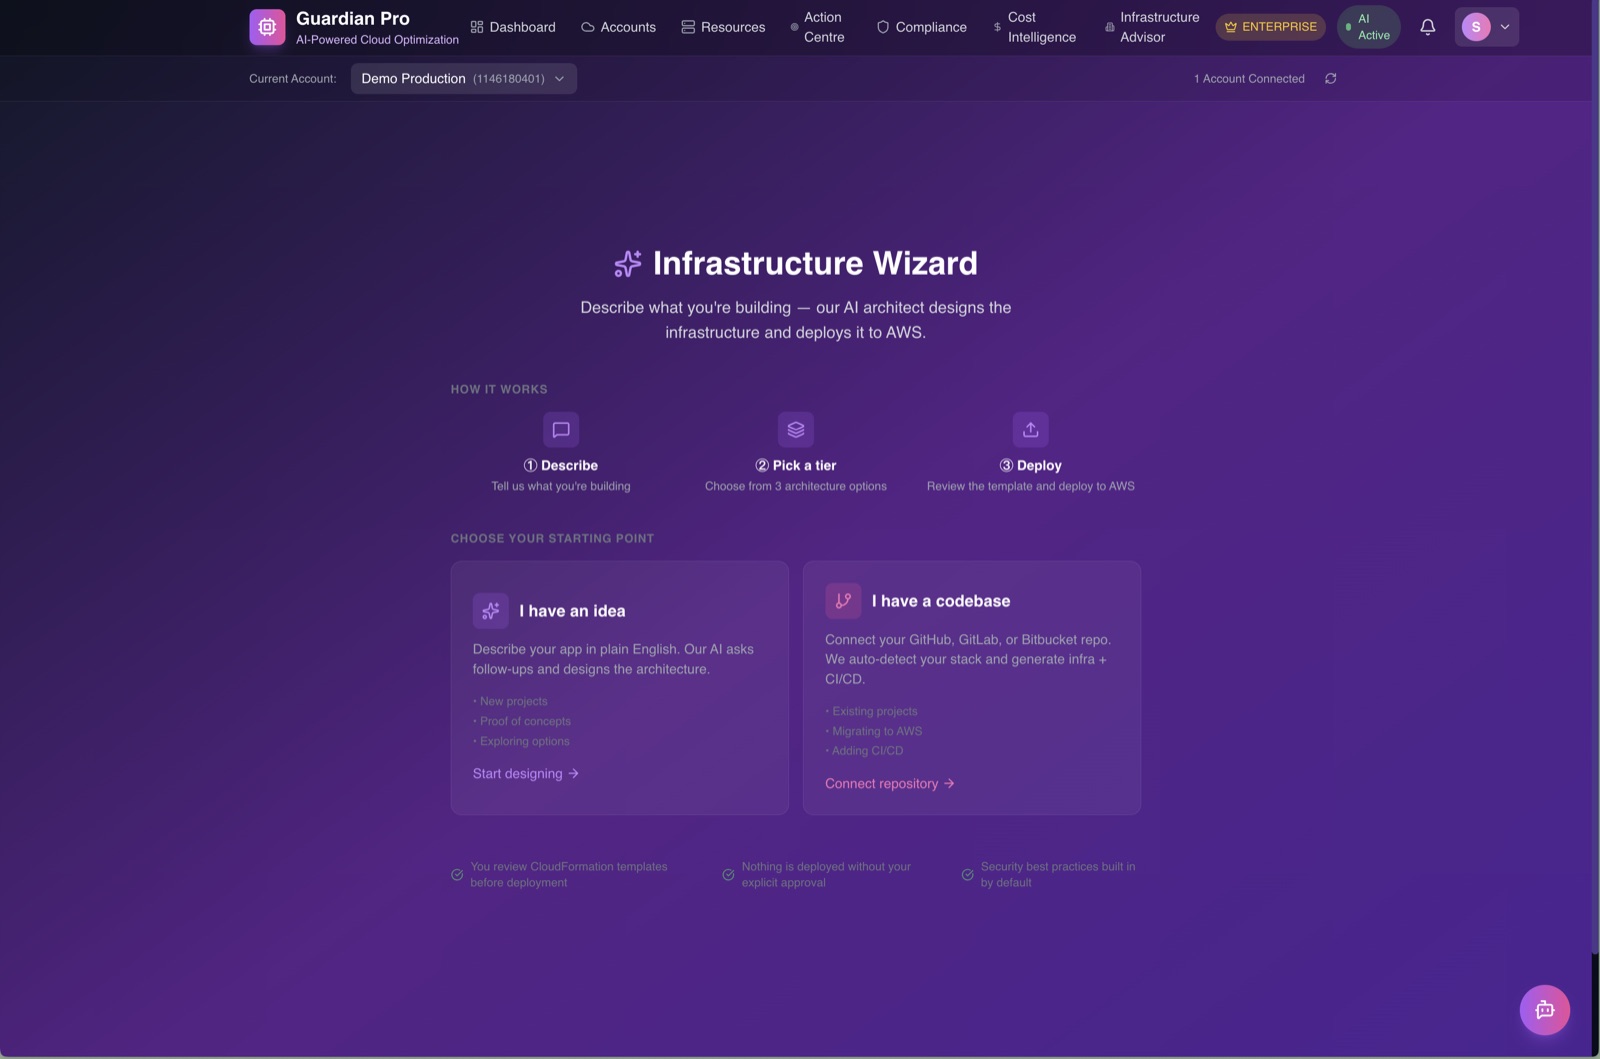Click the Start designing link
This screenshot has height=1059, width=1600.
point(525,774)
